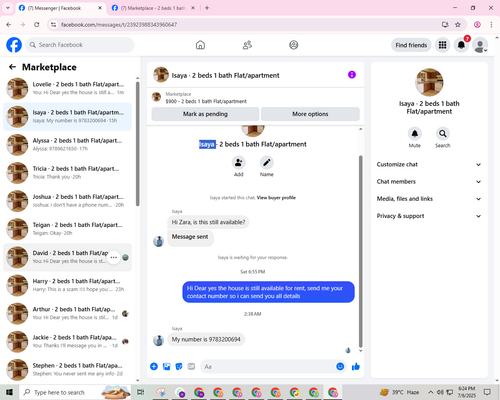Viewport: 500px width, 400px height.
Task: Open the Facebook menu grid icon
Action: 442,45
